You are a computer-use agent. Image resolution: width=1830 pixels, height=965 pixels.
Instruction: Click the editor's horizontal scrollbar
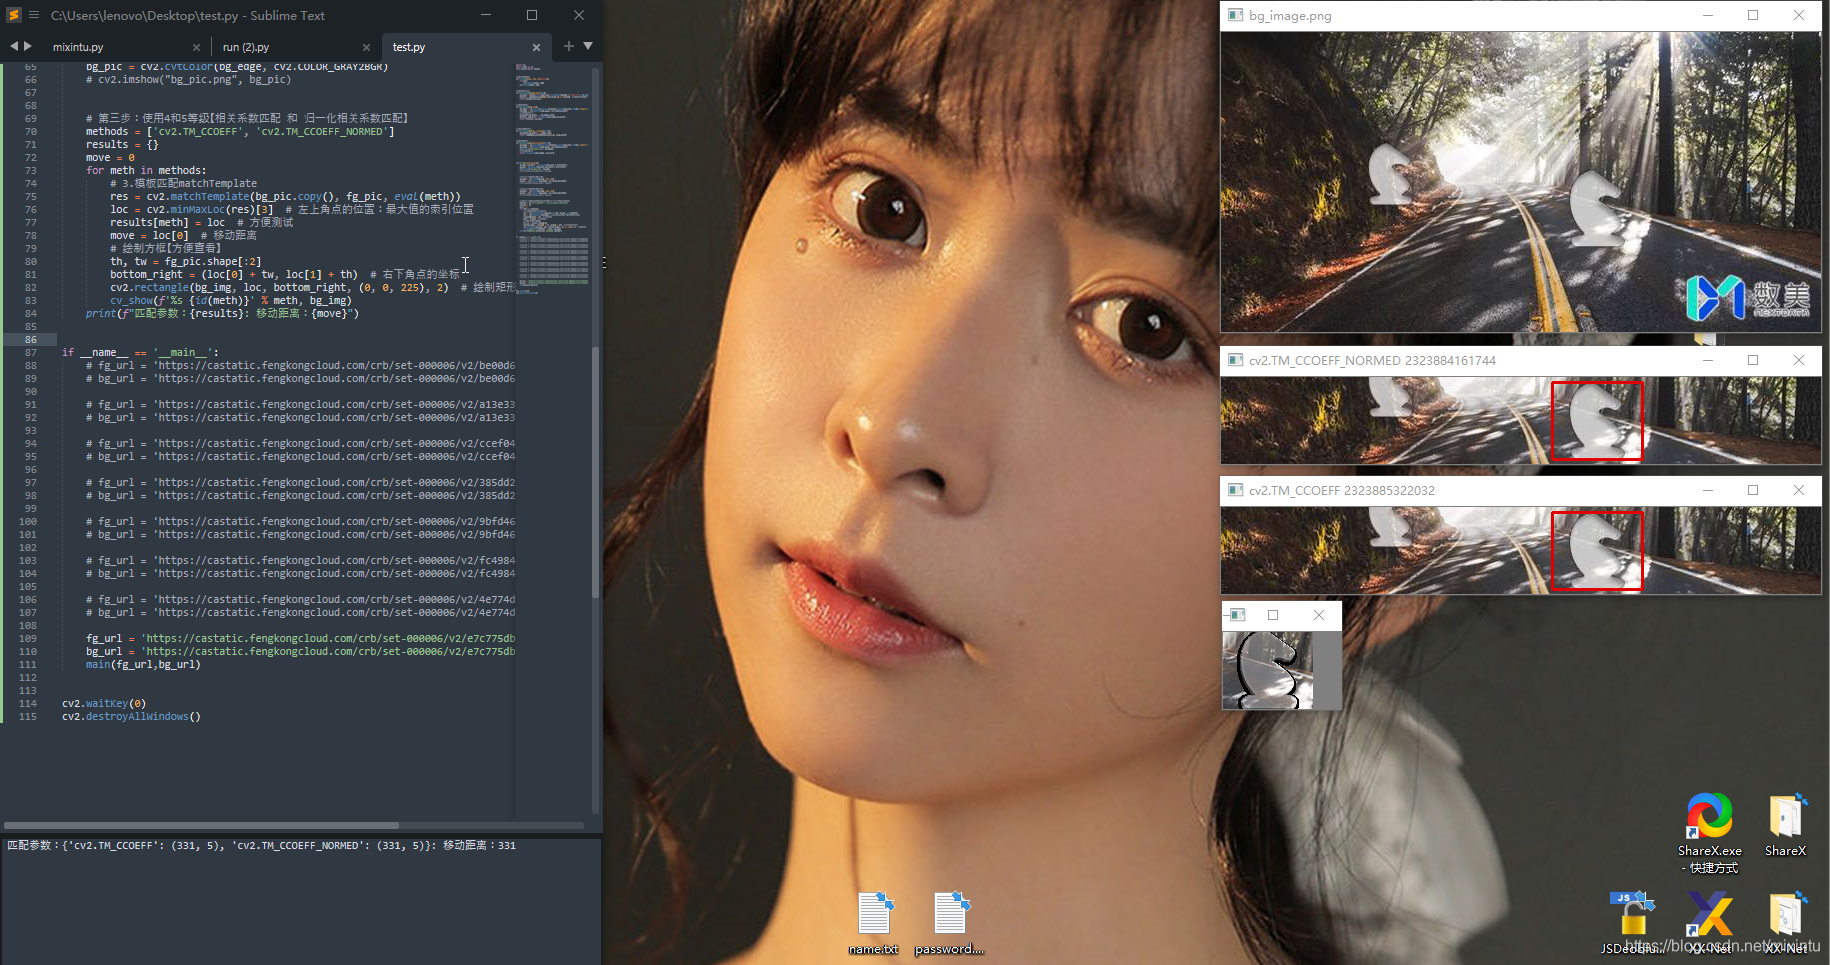point(201,825)
